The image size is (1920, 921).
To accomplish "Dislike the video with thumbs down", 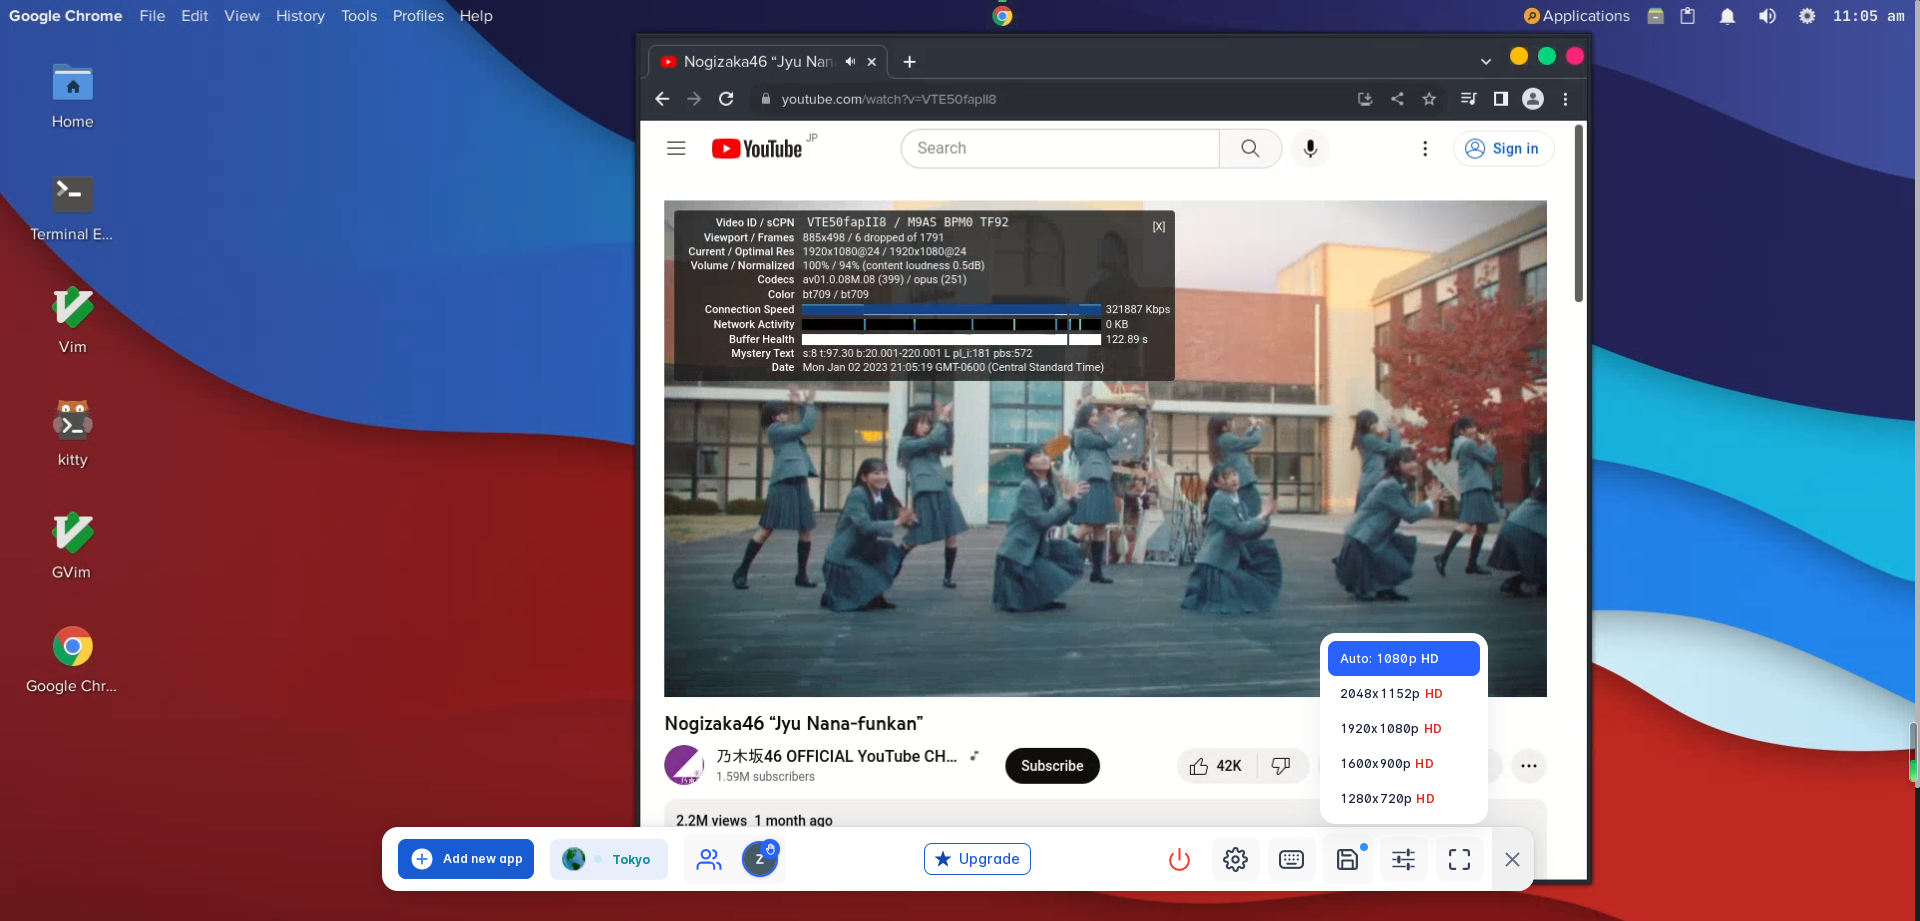I will coord(1281,766).
